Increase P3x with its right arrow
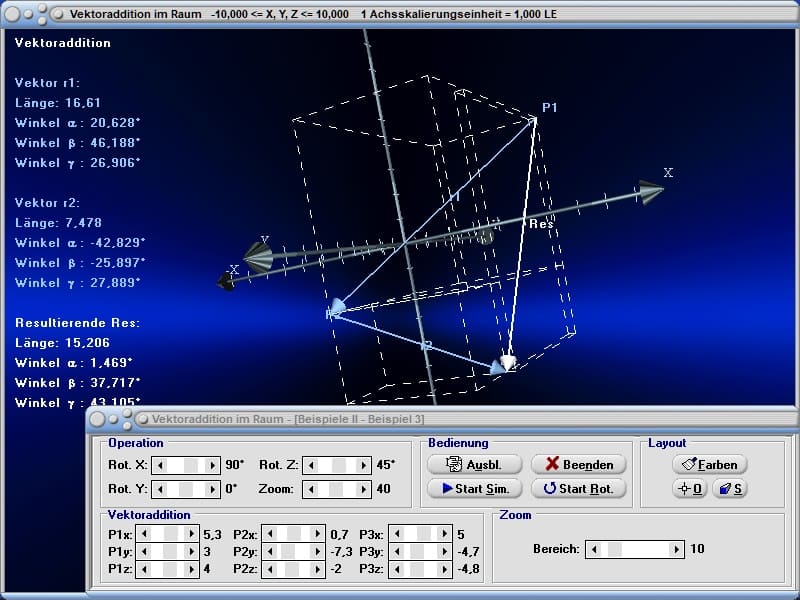Viewport: 800px width, 600px height. (x=445, y=534)
